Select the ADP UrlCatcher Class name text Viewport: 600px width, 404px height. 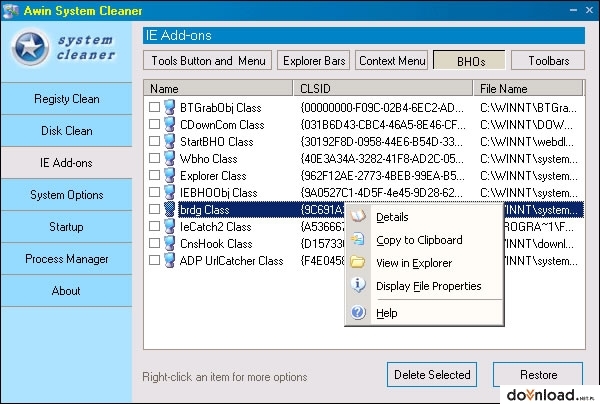coord(232,261)
